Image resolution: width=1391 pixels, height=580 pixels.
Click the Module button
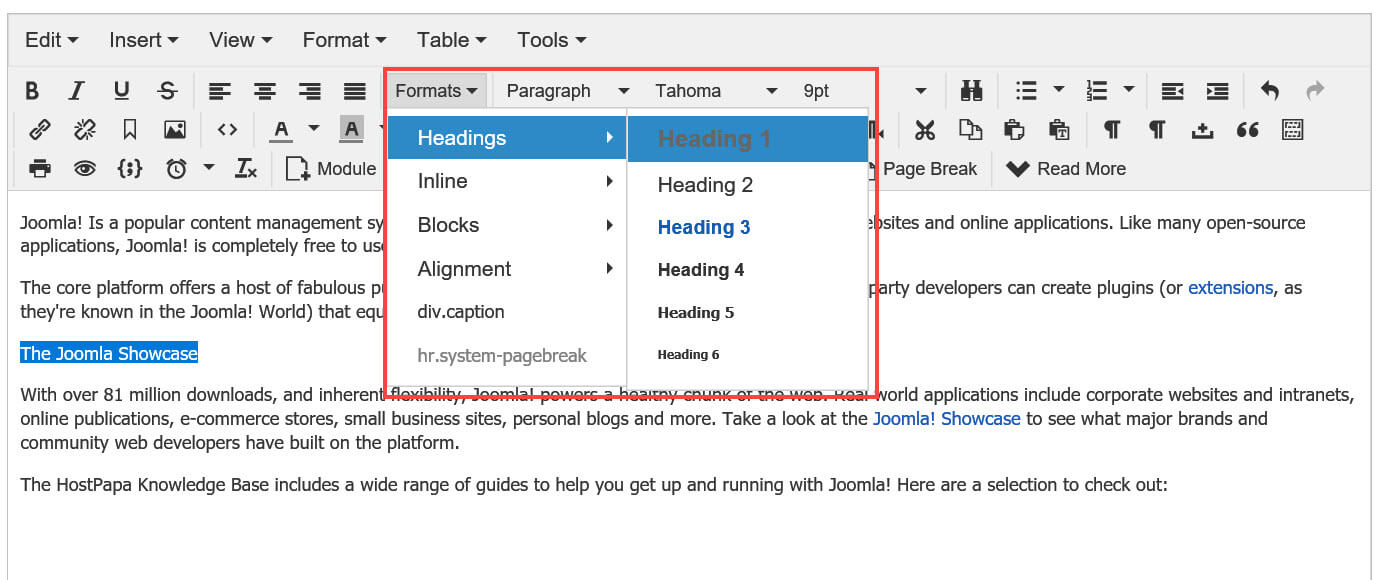pos(331,169)
